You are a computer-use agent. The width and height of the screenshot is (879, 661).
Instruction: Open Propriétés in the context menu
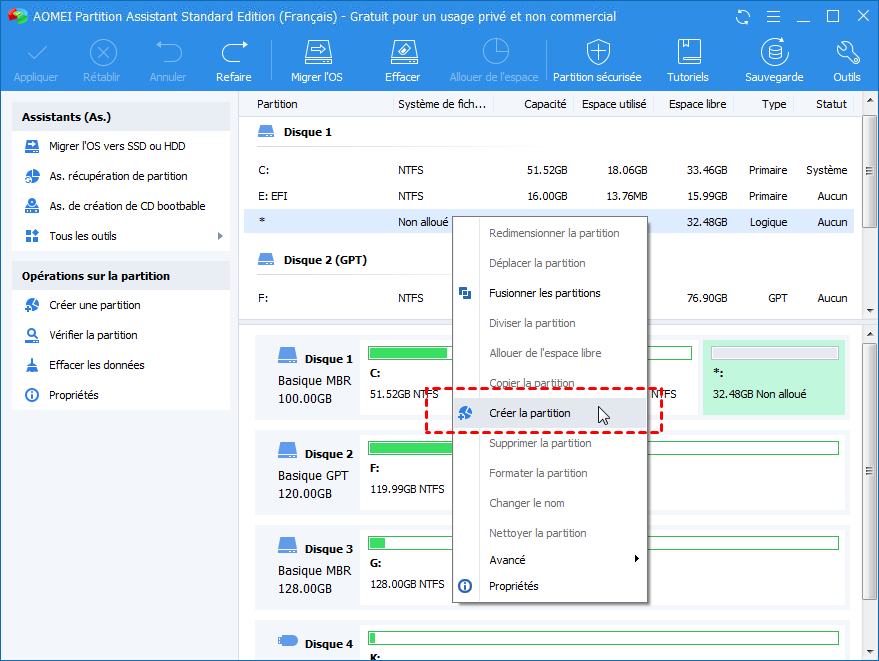(x=549, y=586)
